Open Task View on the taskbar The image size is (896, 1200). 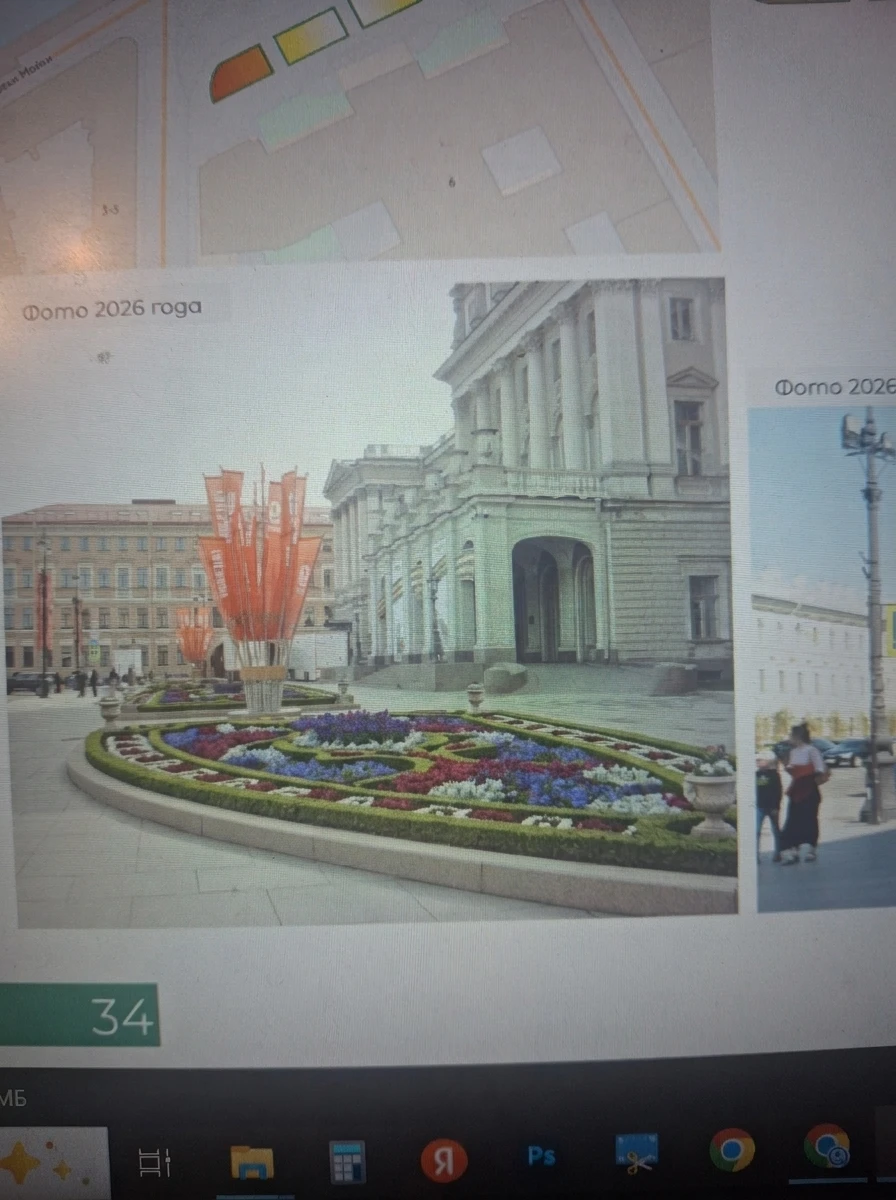[x=154, y=1163]
